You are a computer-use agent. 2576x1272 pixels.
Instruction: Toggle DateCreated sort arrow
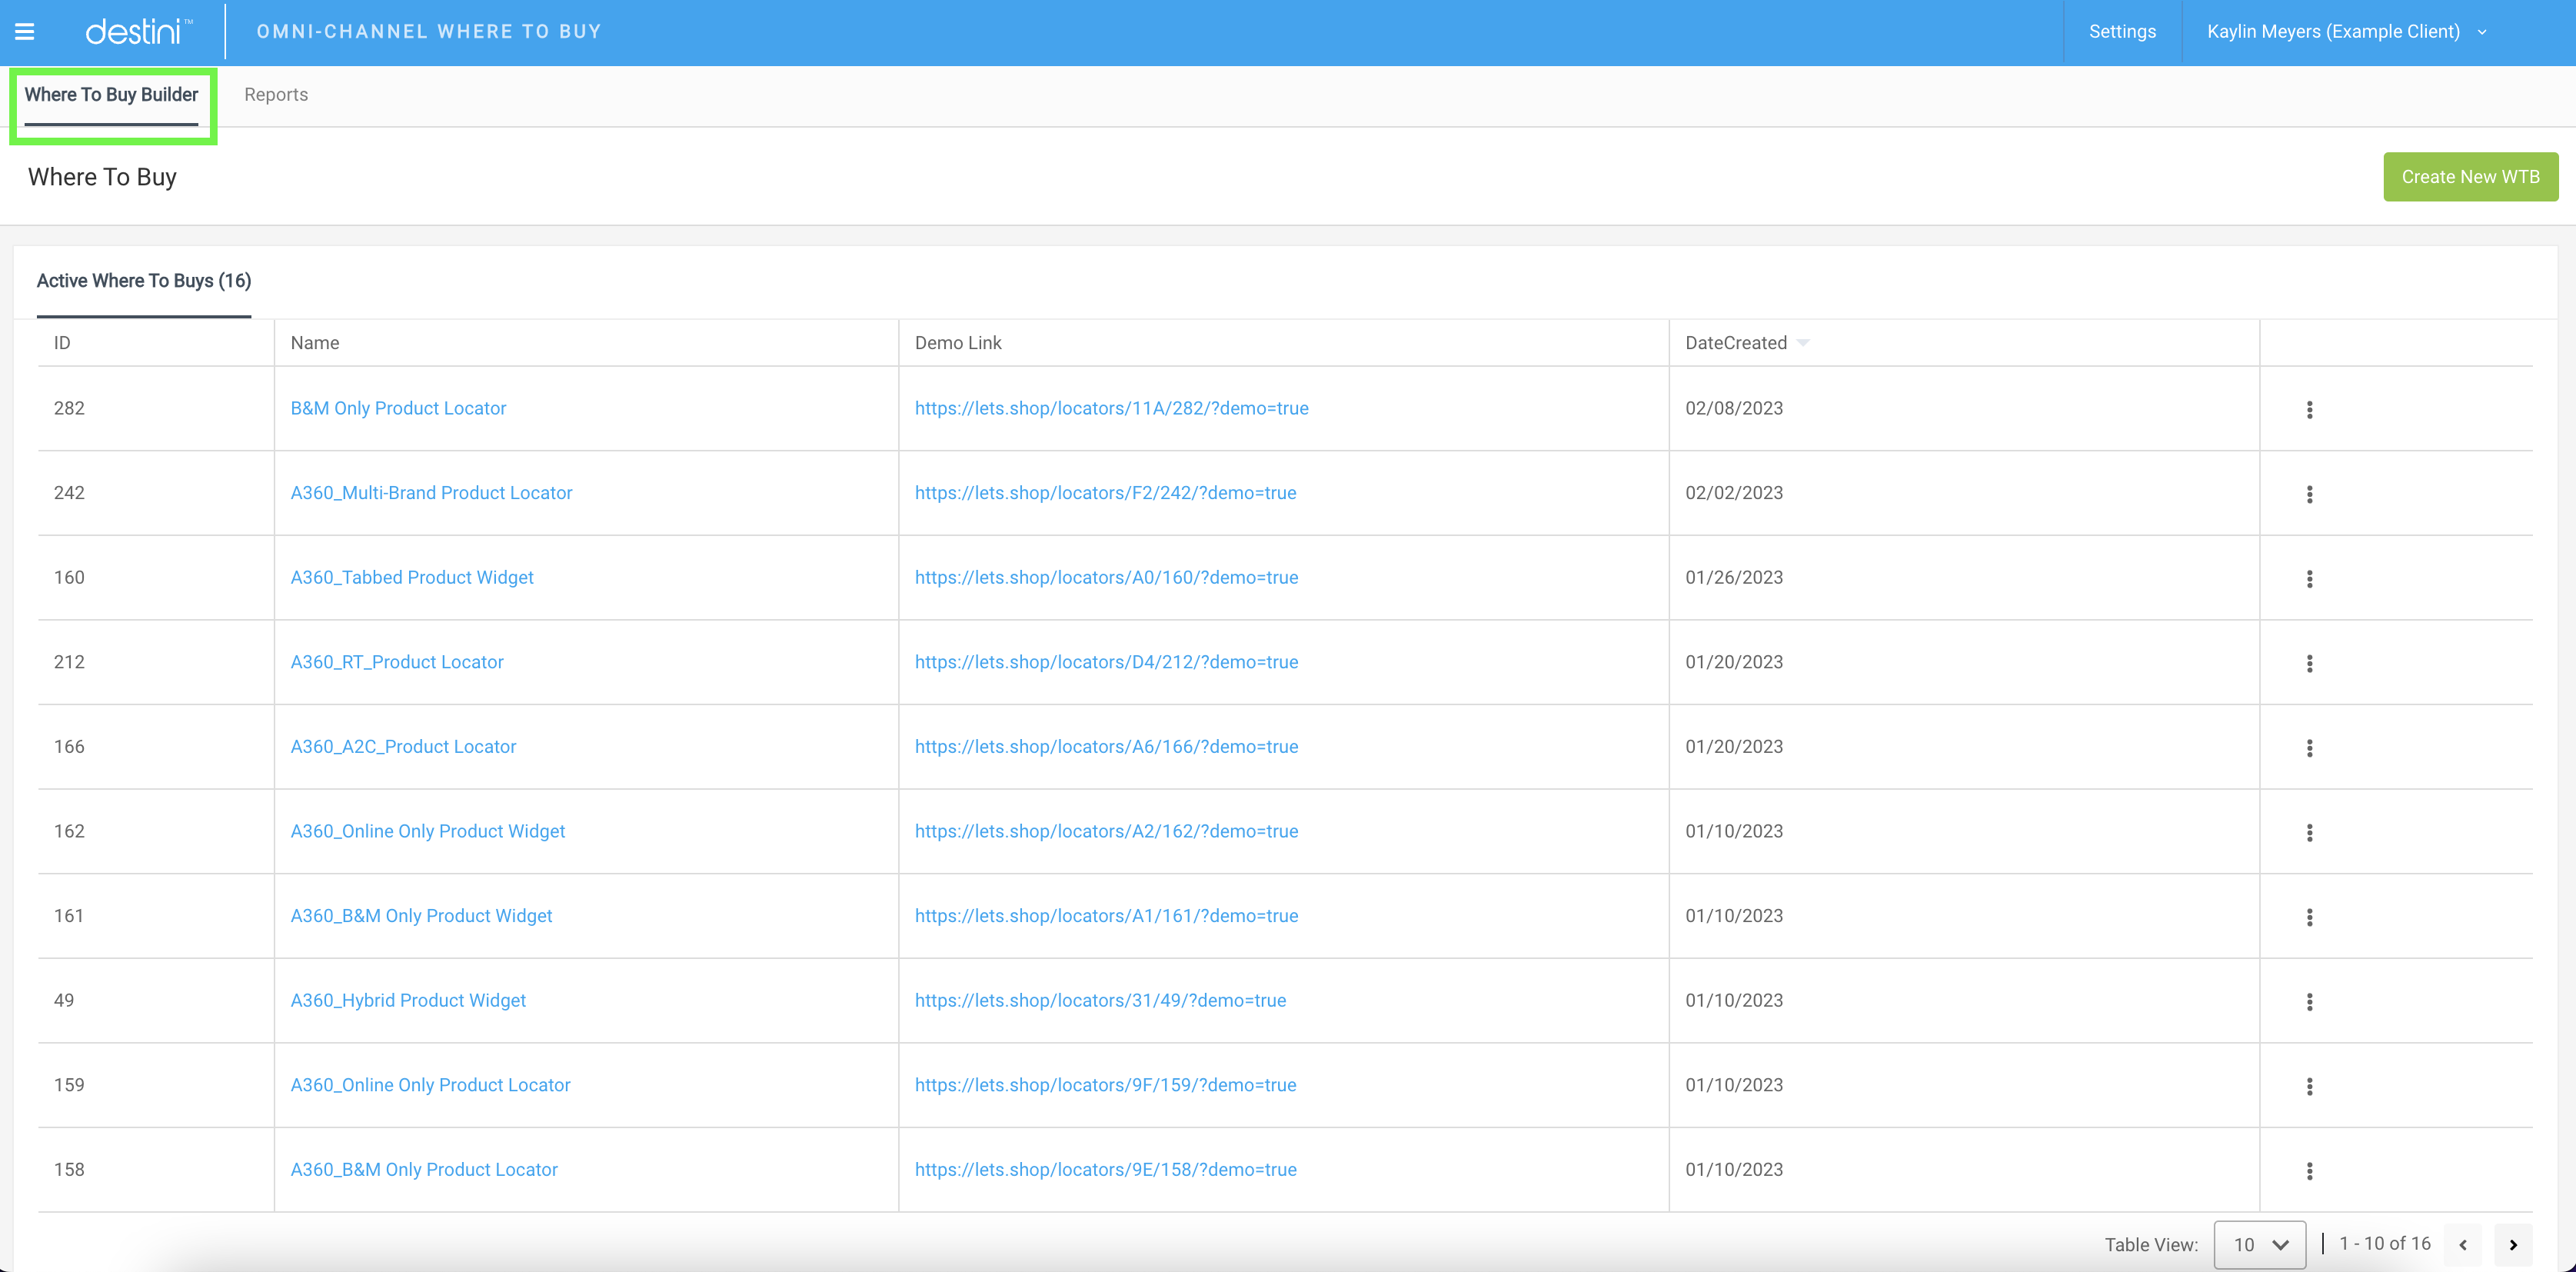(x=1803, y=343)
